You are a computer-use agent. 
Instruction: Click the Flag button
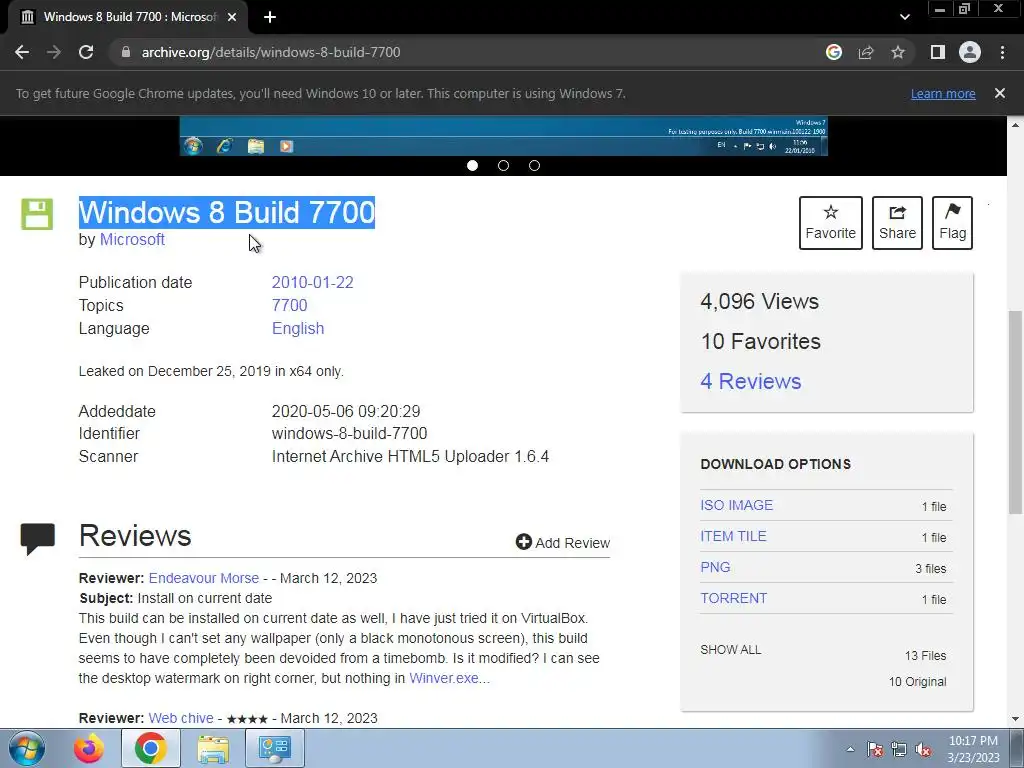click(x=952, y=223)
